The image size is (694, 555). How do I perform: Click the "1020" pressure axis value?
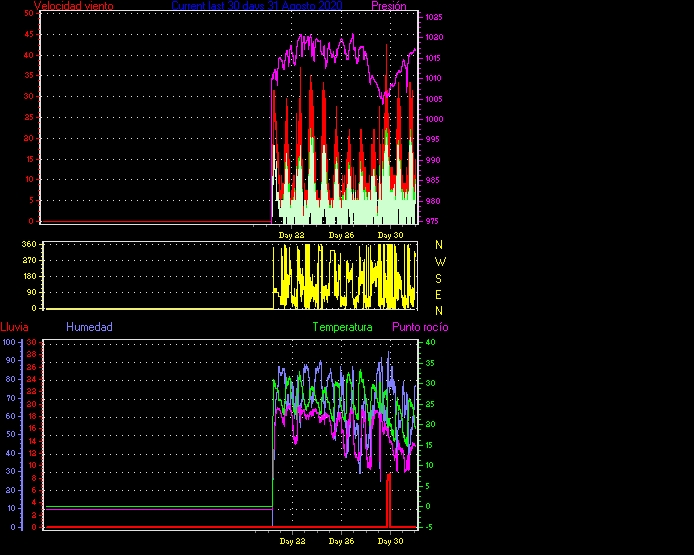tap(434, 38)
